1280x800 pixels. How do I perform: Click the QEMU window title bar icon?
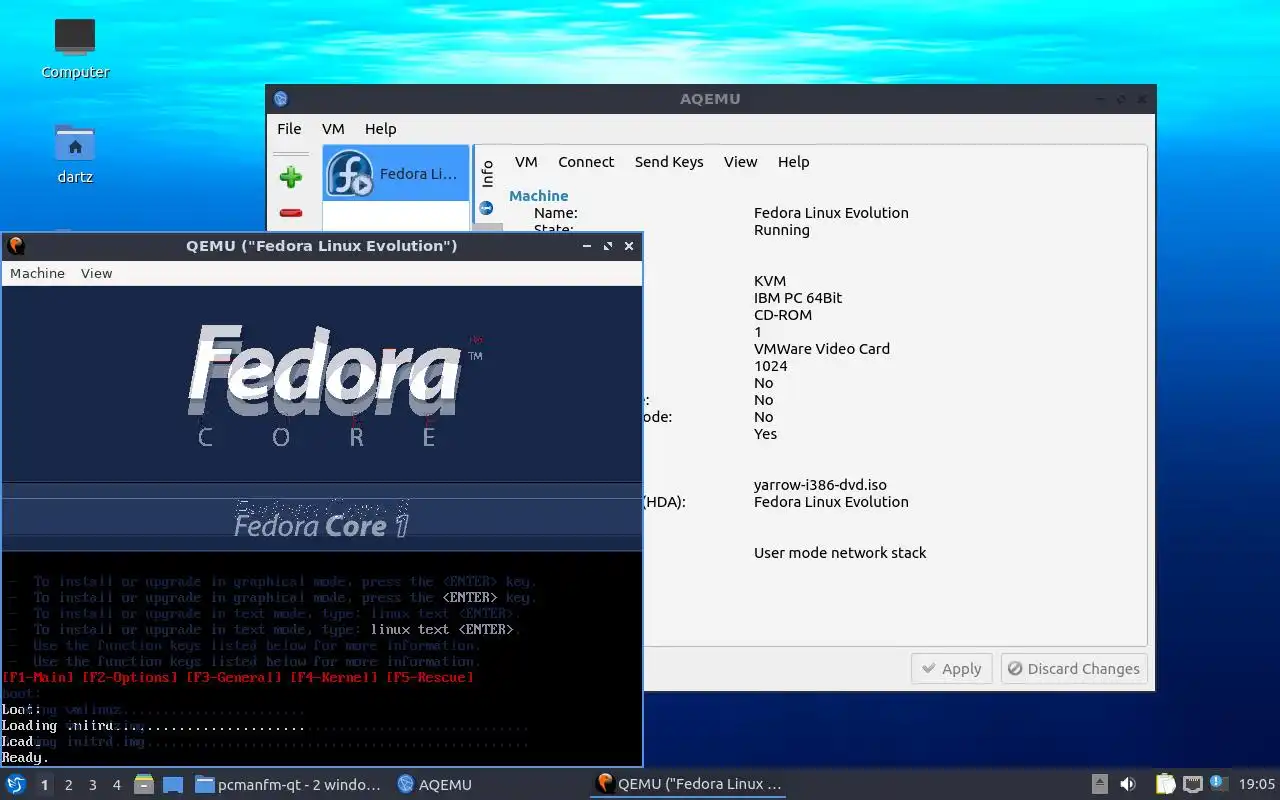pos(16,245)
